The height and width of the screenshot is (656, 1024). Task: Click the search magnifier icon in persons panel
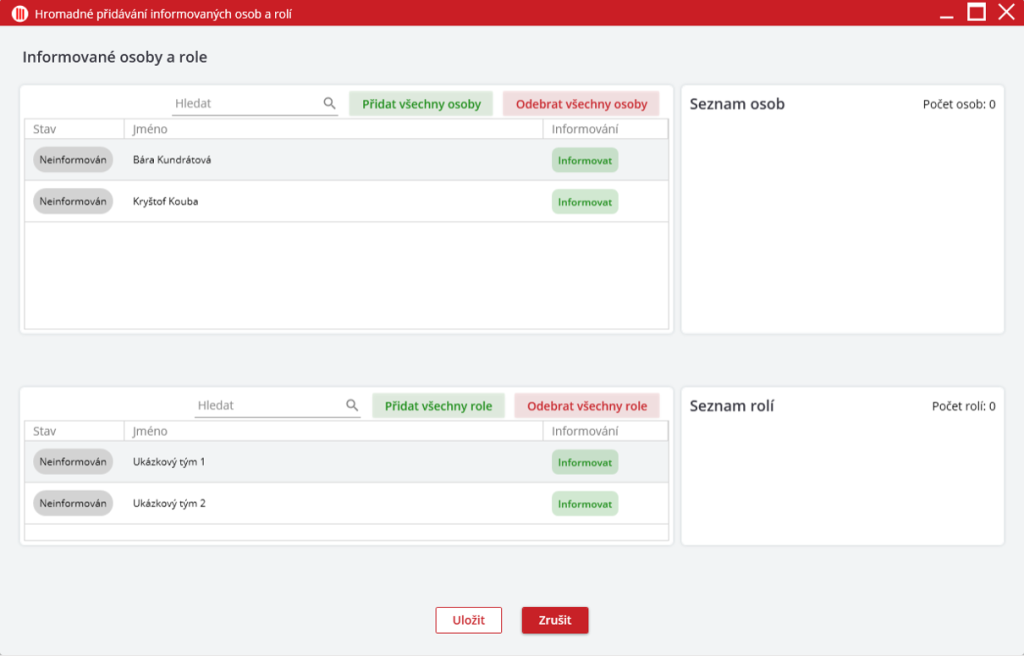329,103
